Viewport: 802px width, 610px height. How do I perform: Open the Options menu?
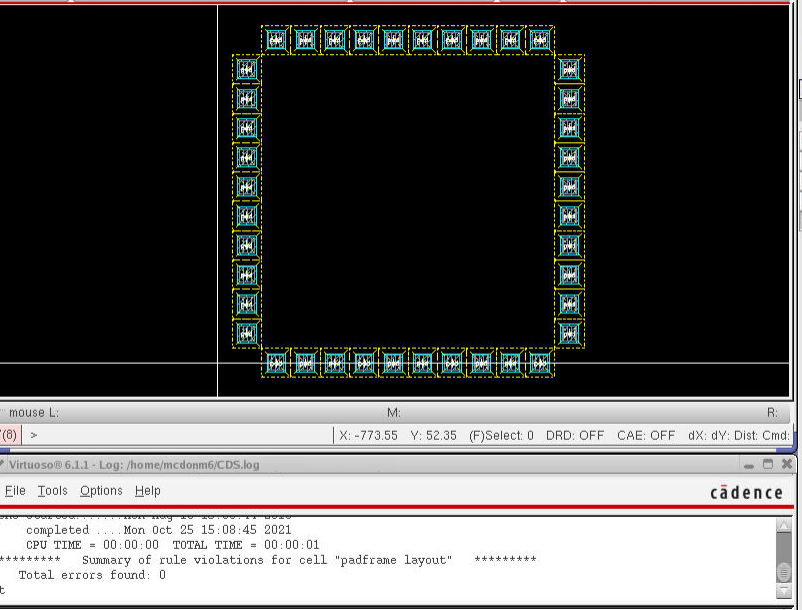[101, 491]
